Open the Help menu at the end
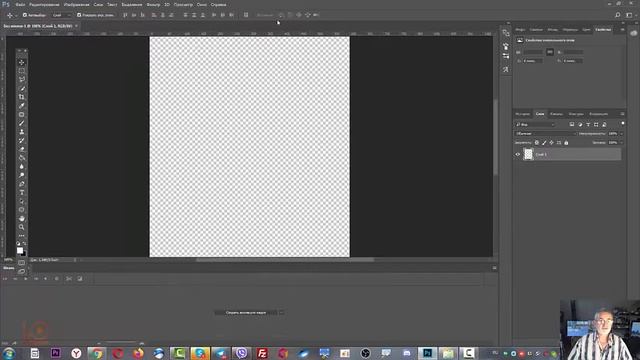The width and height of the screenshot is (640, 360). point(218,4)
